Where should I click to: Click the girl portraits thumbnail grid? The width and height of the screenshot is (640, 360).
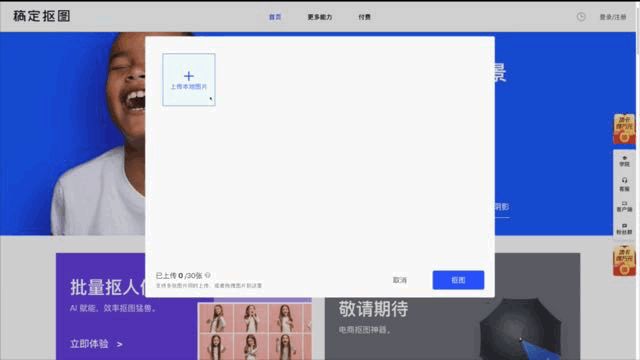[x=255, y=331]
